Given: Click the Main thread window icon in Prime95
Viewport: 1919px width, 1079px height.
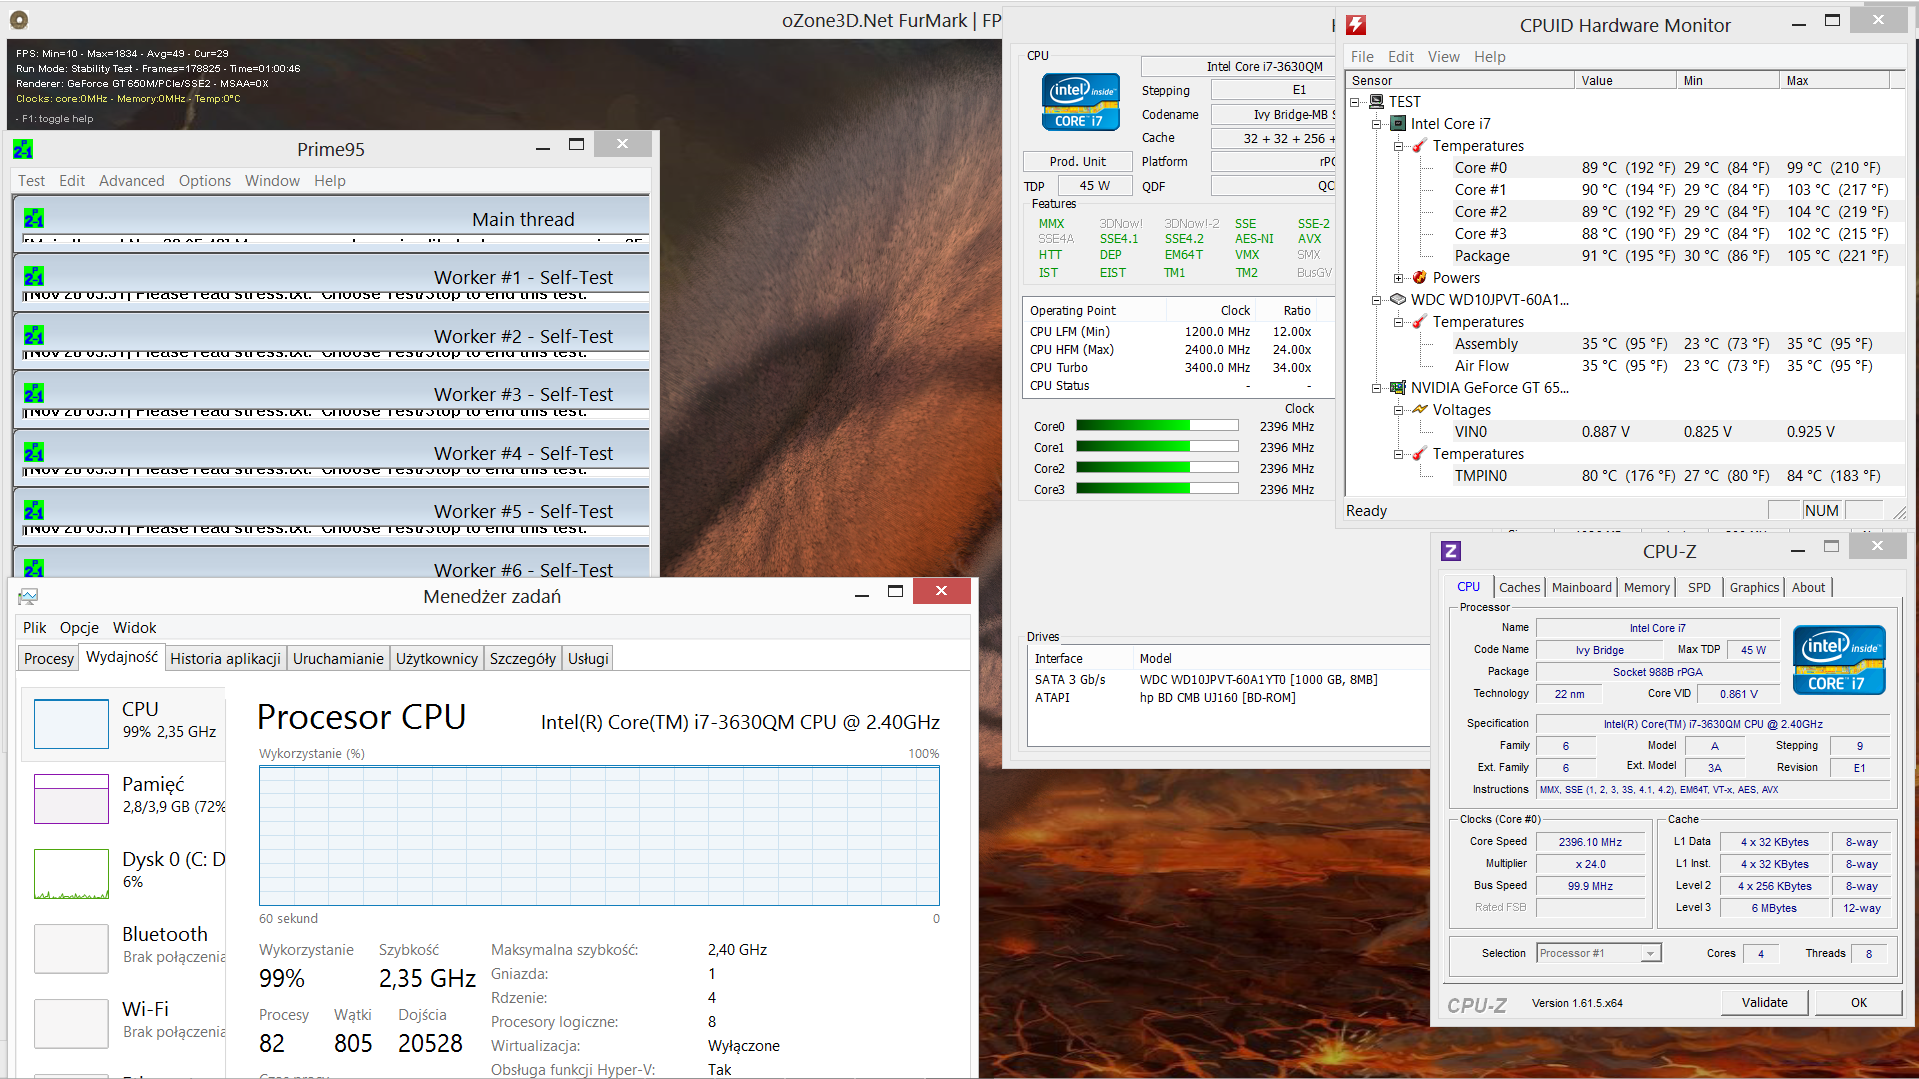Looking at the screenshot, I should coord(34,218).
